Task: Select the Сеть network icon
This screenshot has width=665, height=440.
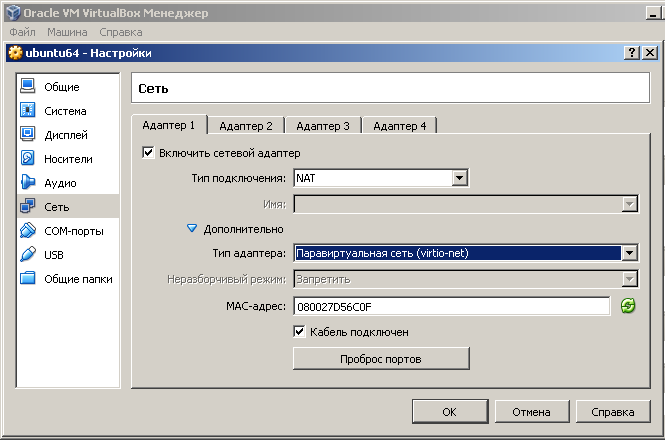Action: tap(28, 206)
